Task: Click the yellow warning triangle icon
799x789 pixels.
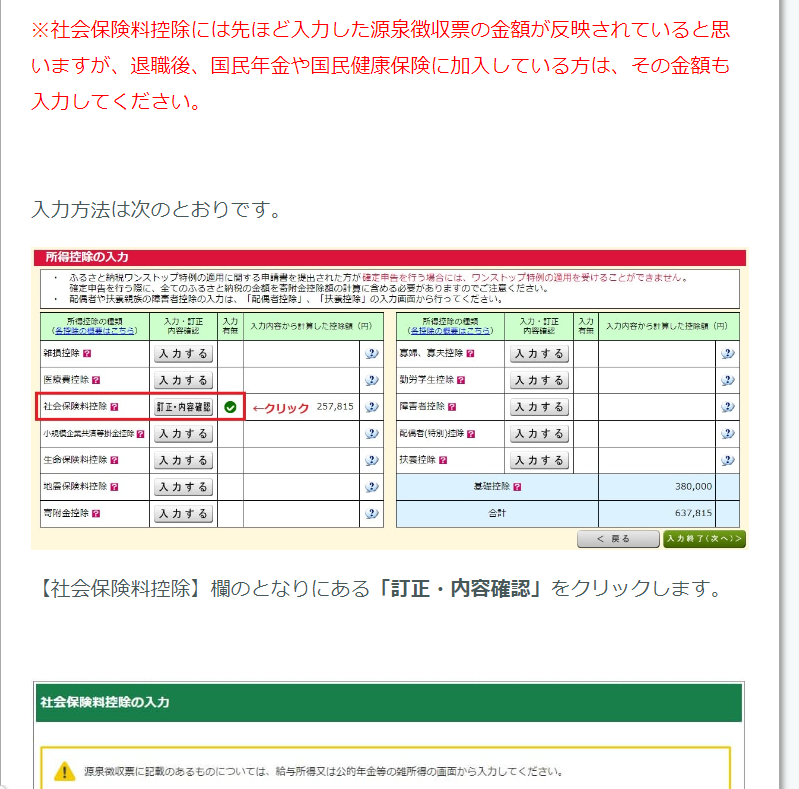Action: (x=65, y=771)
